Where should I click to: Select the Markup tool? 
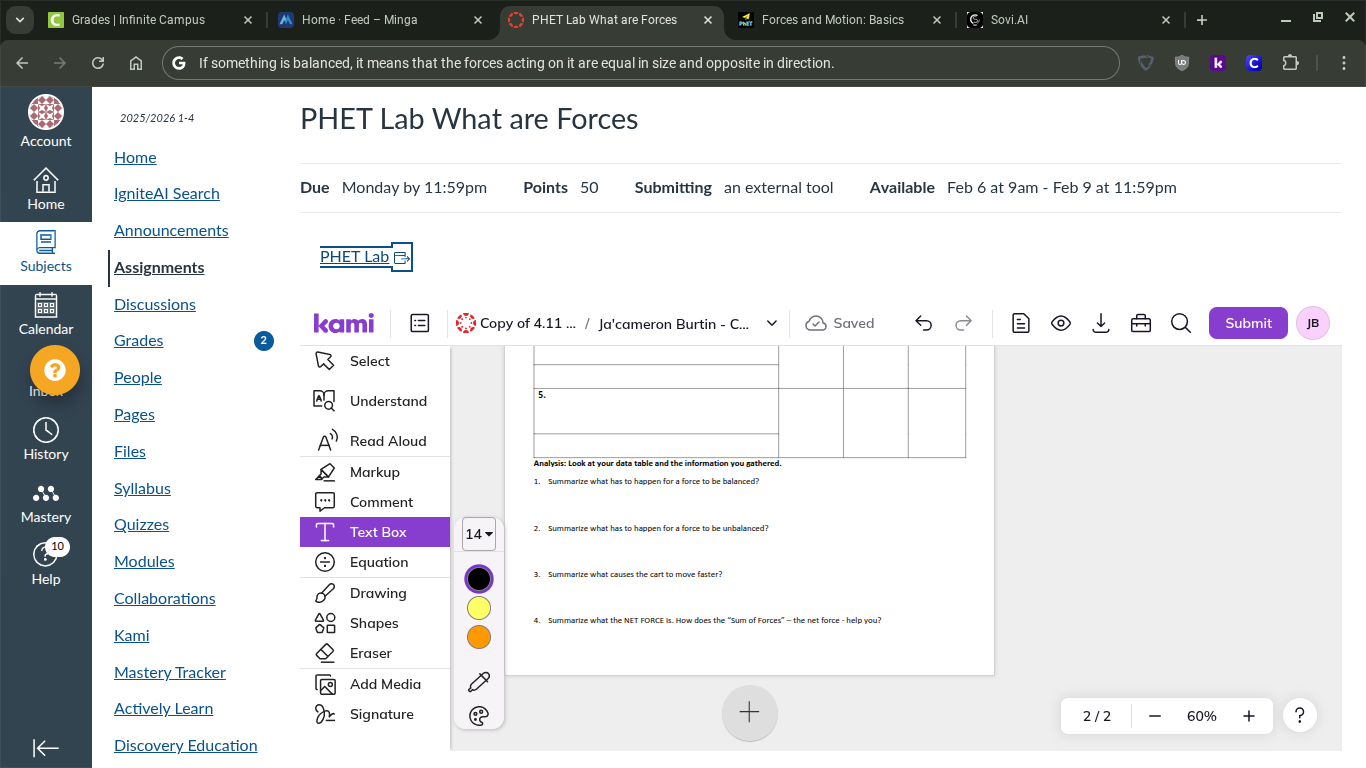374,471
